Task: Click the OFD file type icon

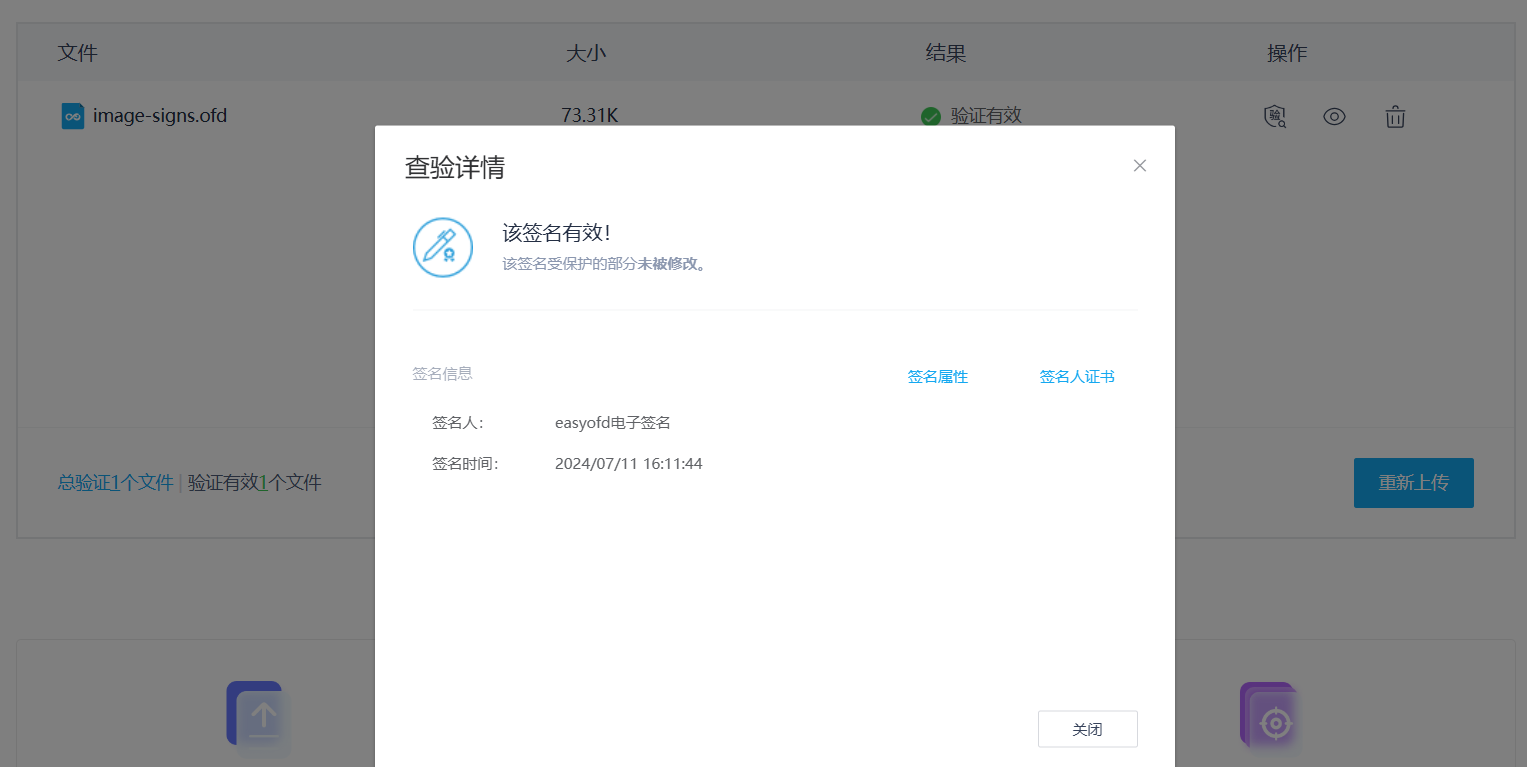Action: pos(72,116)
